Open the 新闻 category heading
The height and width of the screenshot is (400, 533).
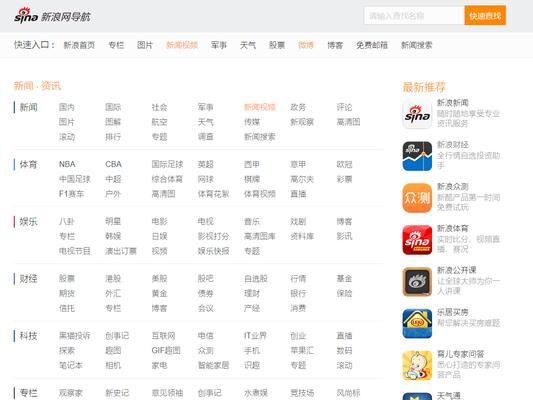[29, 107]
